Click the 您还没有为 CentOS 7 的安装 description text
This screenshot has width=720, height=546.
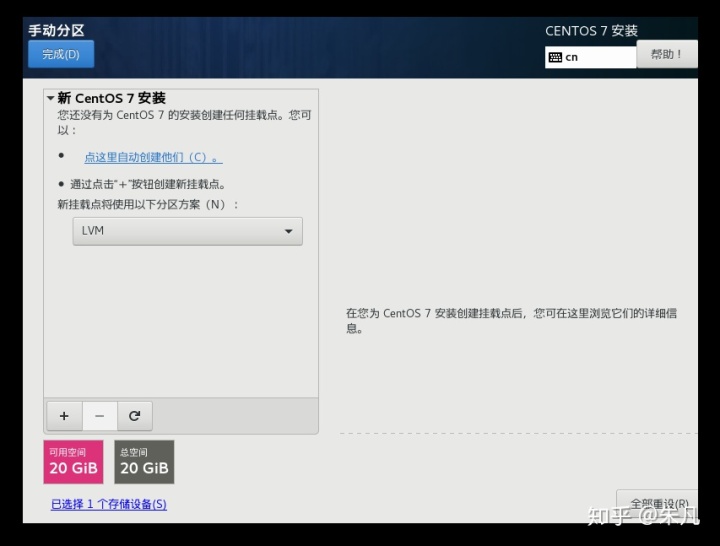(184, 122)
